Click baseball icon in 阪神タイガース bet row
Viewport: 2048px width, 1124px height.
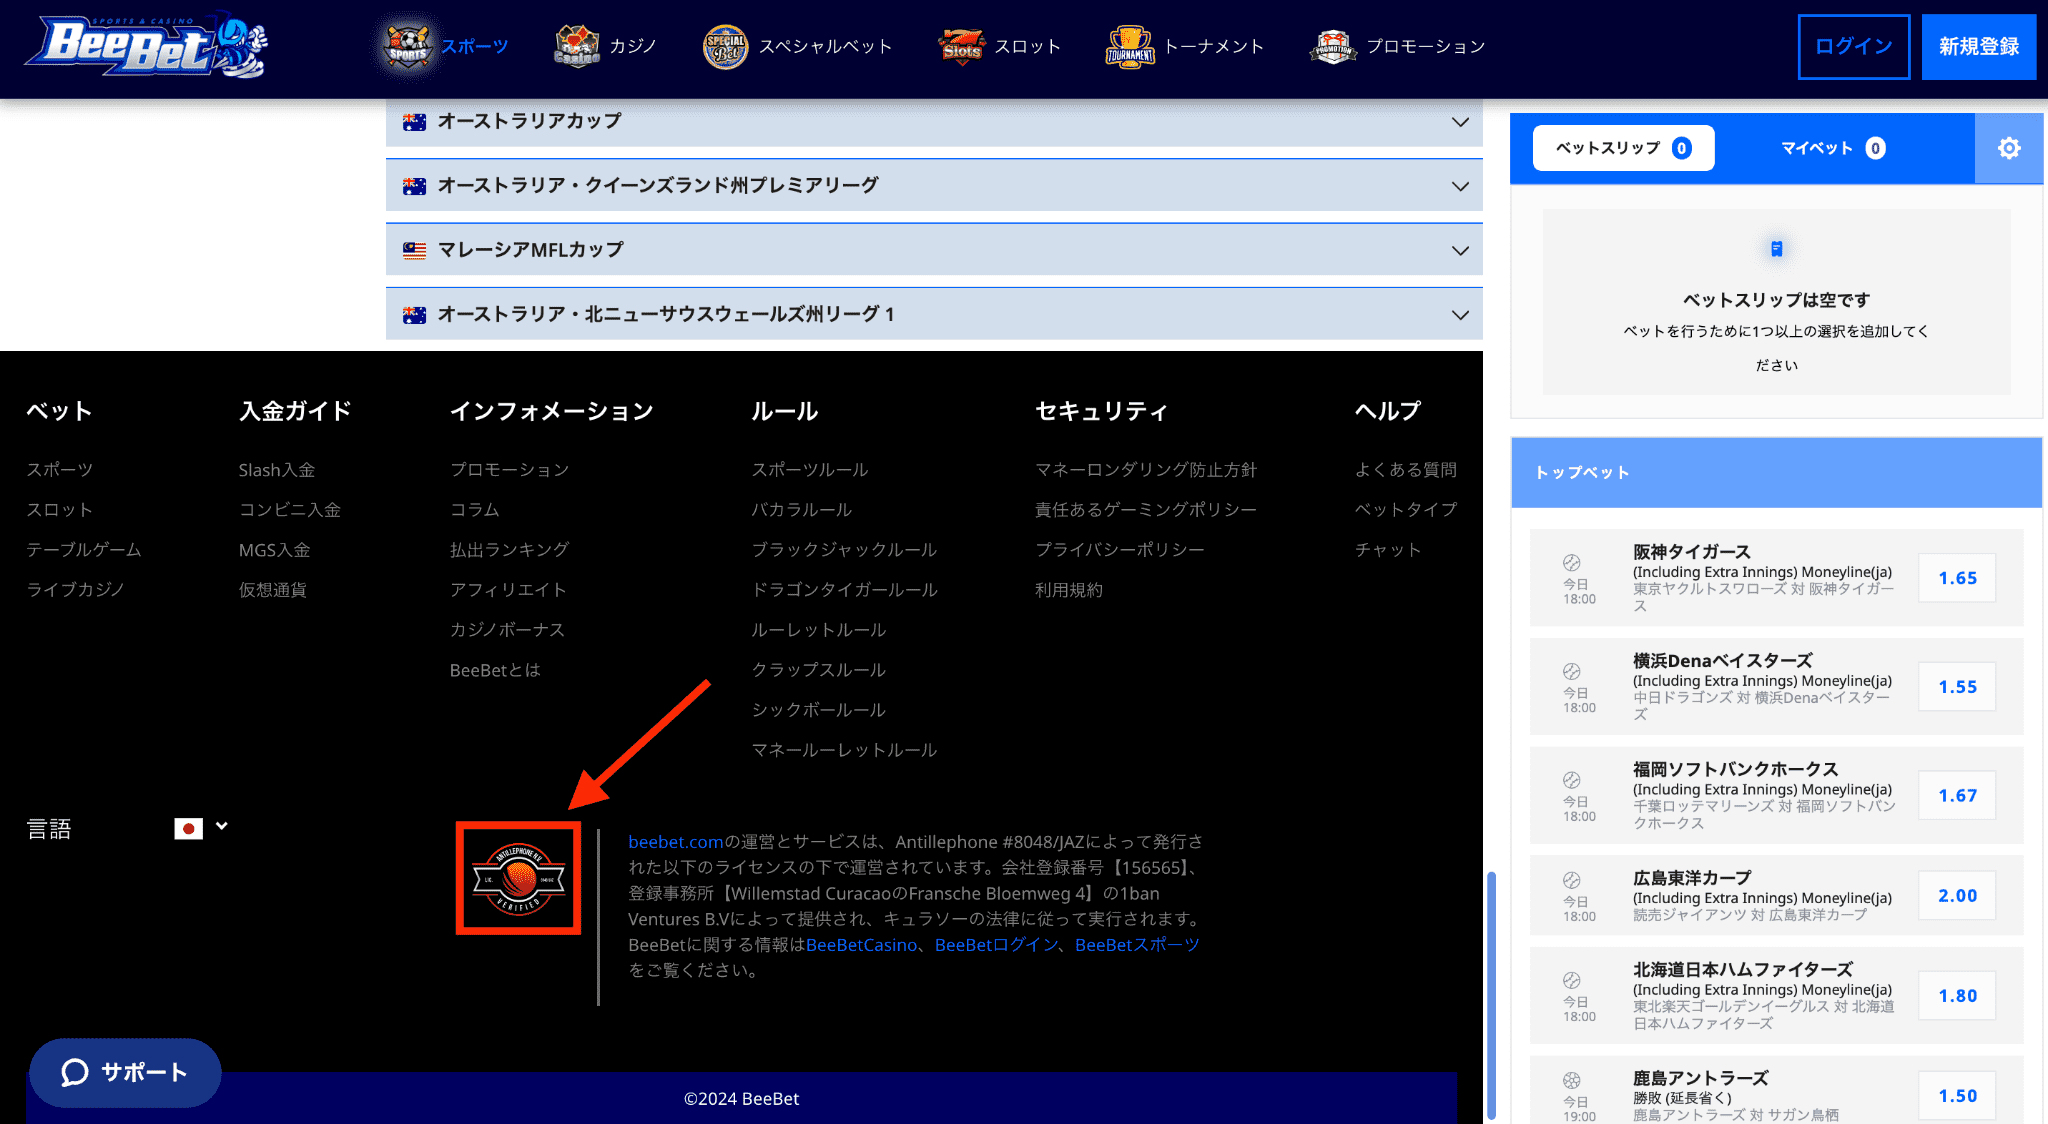pos(1572,563)
